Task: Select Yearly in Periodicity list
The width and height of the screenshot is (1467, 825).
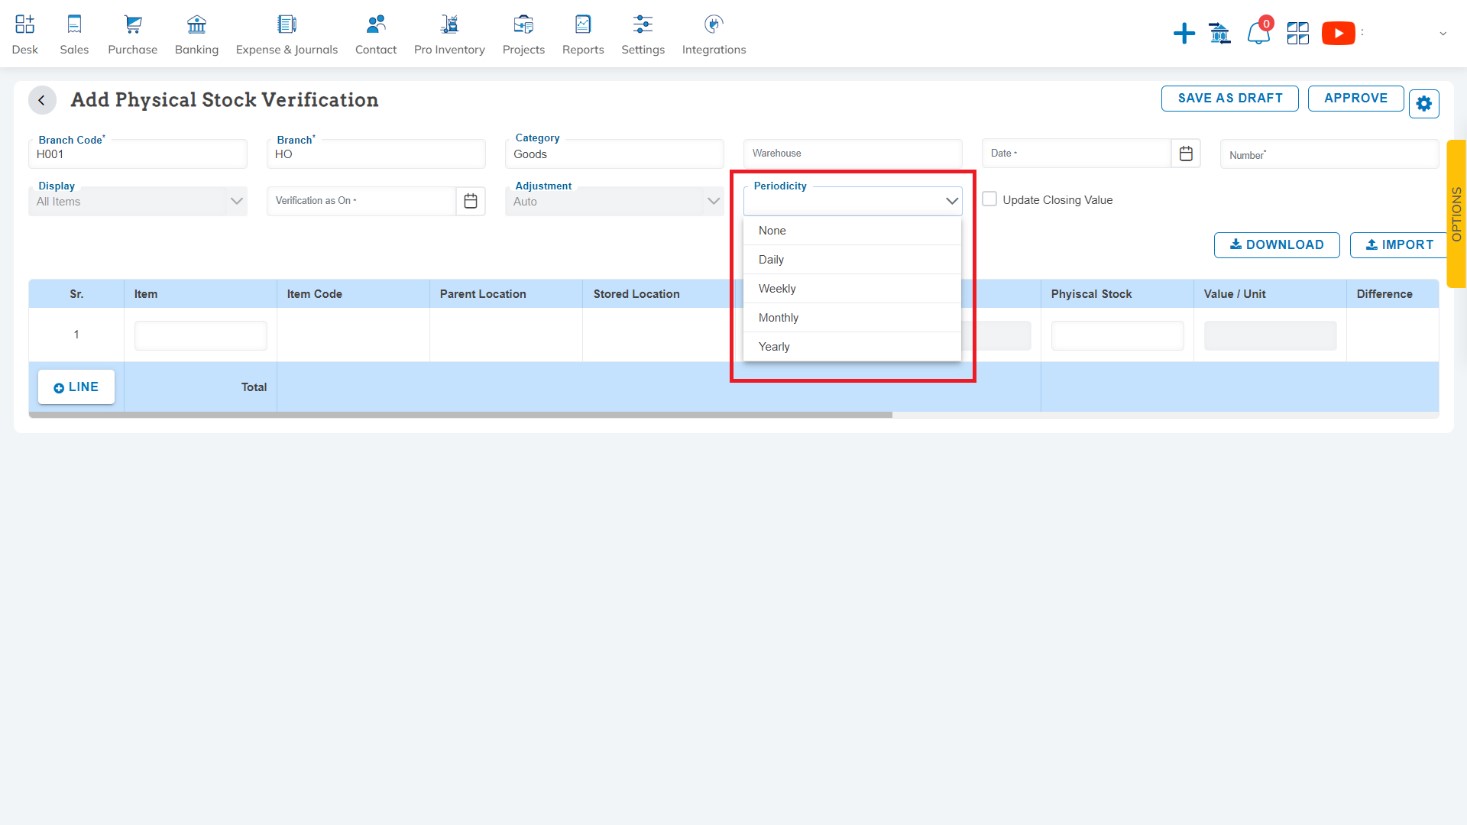Action: coord(852,347)
